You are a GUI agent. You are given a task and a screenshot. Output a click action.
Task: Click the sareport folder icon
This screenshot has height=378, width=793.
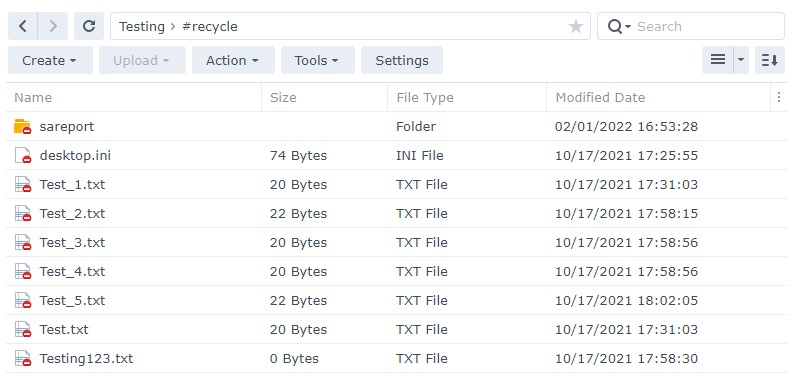point(23,127)
